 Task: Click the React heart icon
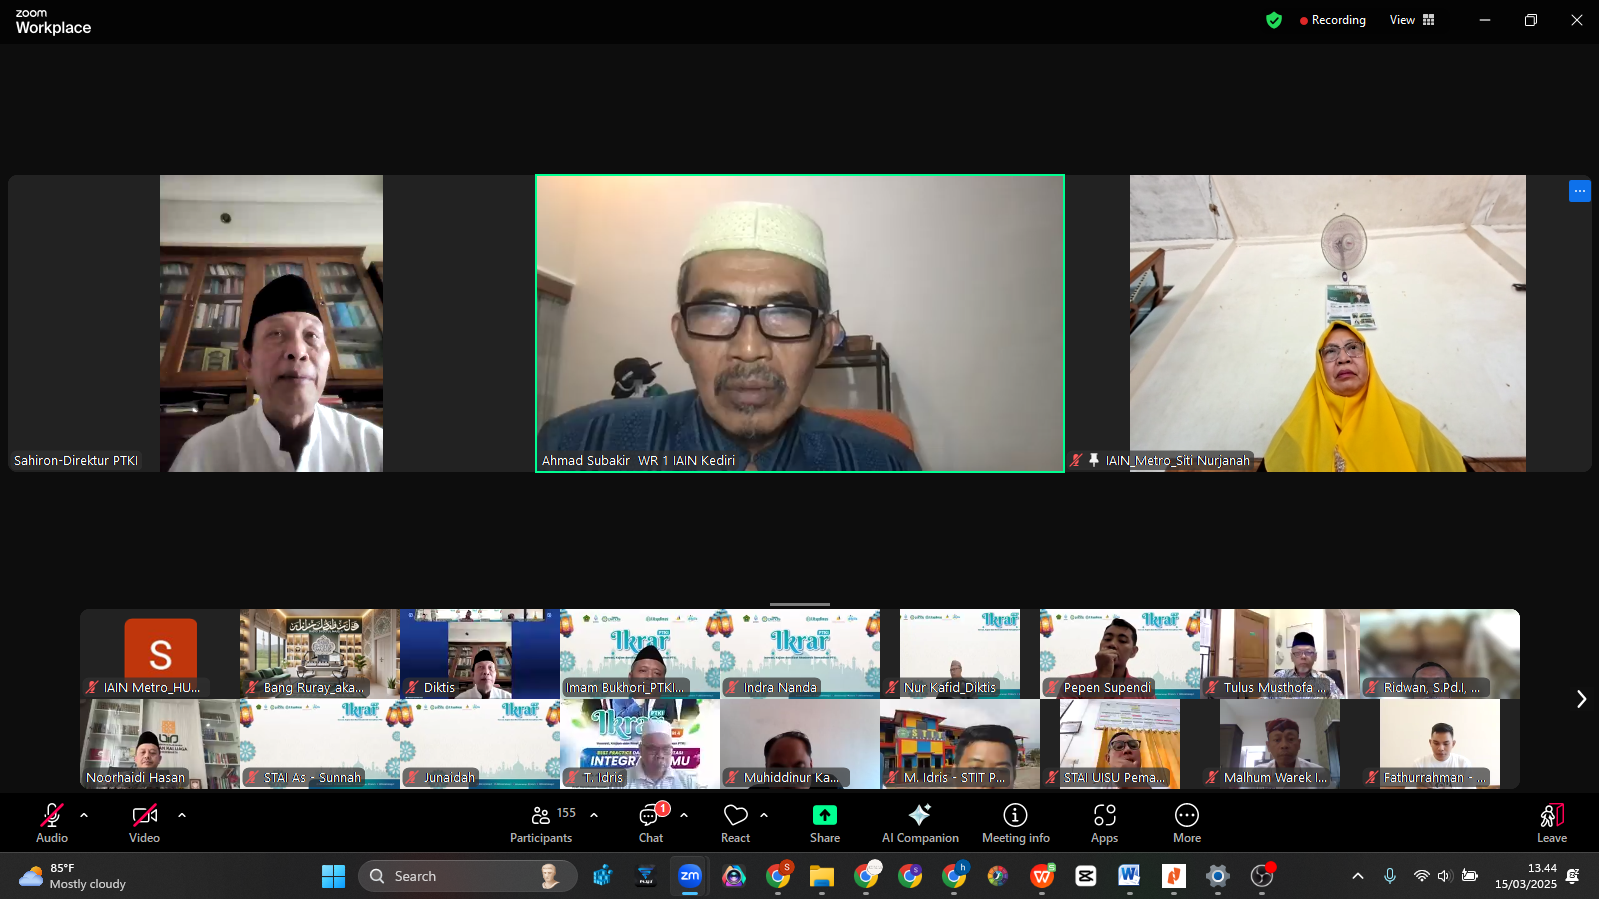coord(735,823)
